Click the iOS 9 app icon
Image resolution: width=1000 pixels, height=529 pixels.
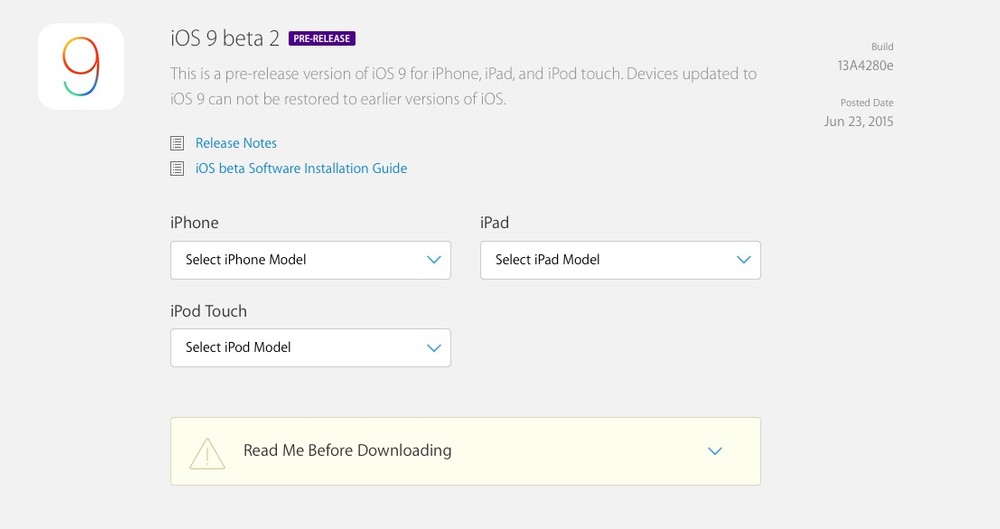pyautogui.click(x=81, y=66)
